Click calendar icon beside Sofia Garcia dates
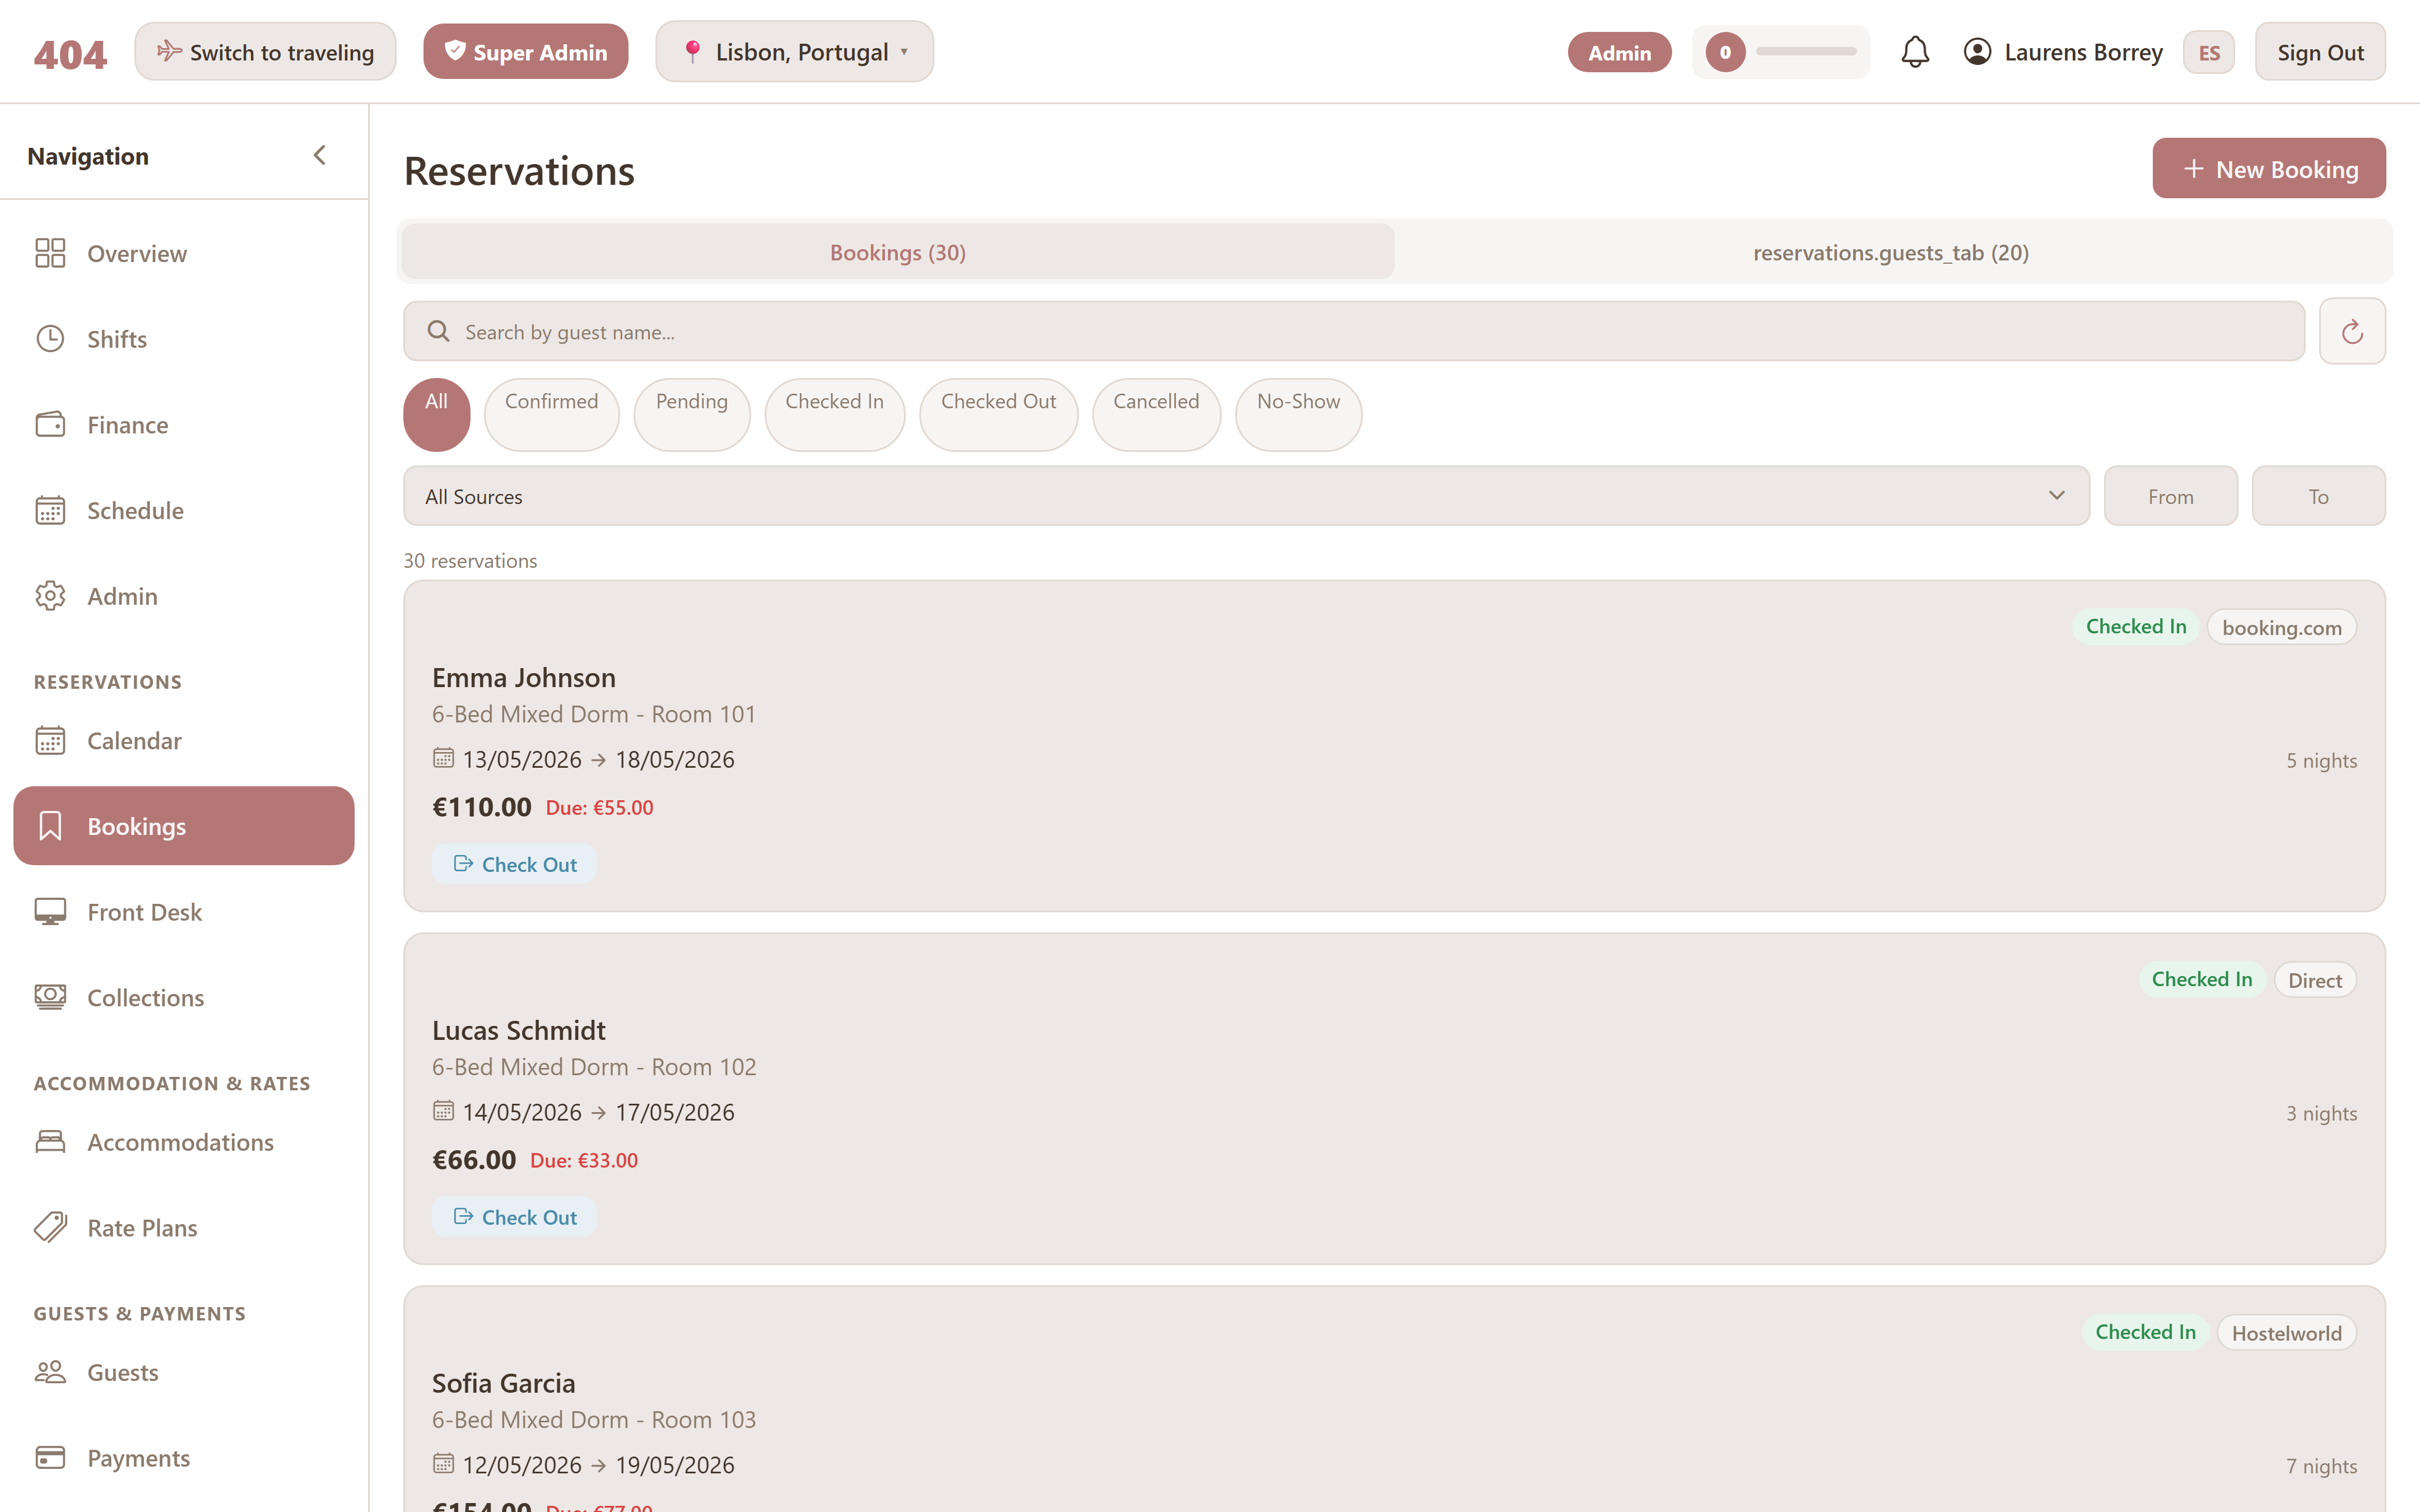2420x1512 pixels. pyautogui.click(x=443, y=1464)
